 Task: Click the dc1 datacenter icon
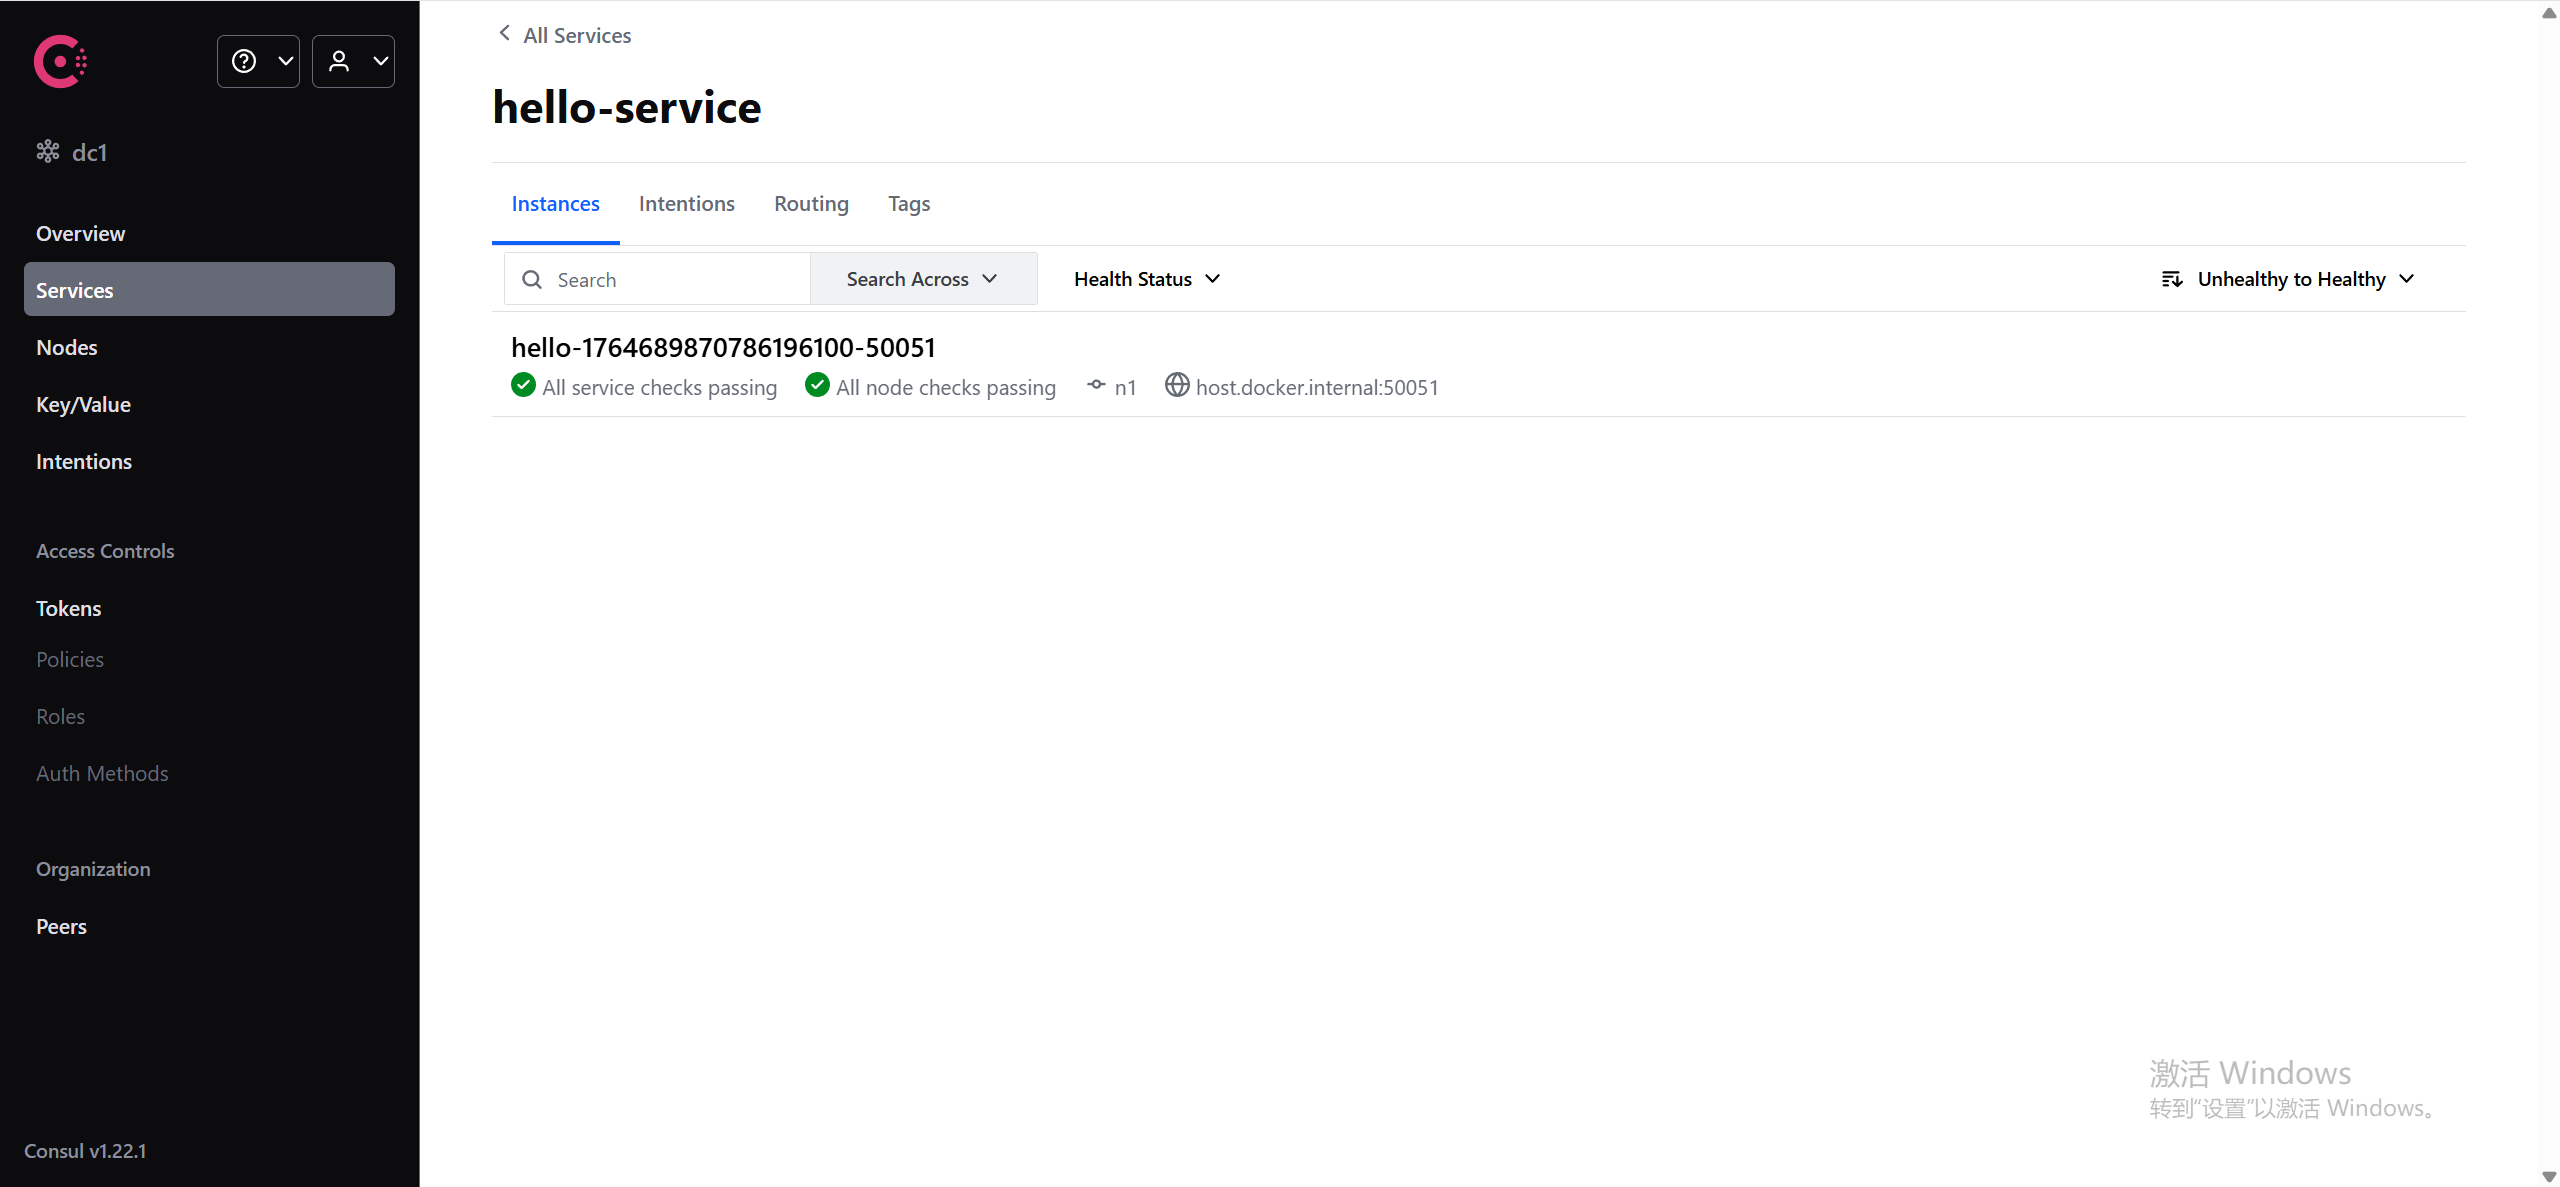[47, 152]
